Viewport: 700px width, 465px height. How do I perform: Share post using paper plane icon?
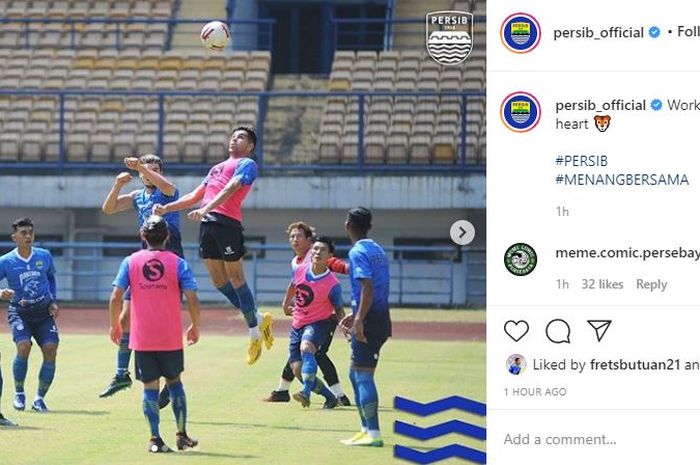(599, 330)
